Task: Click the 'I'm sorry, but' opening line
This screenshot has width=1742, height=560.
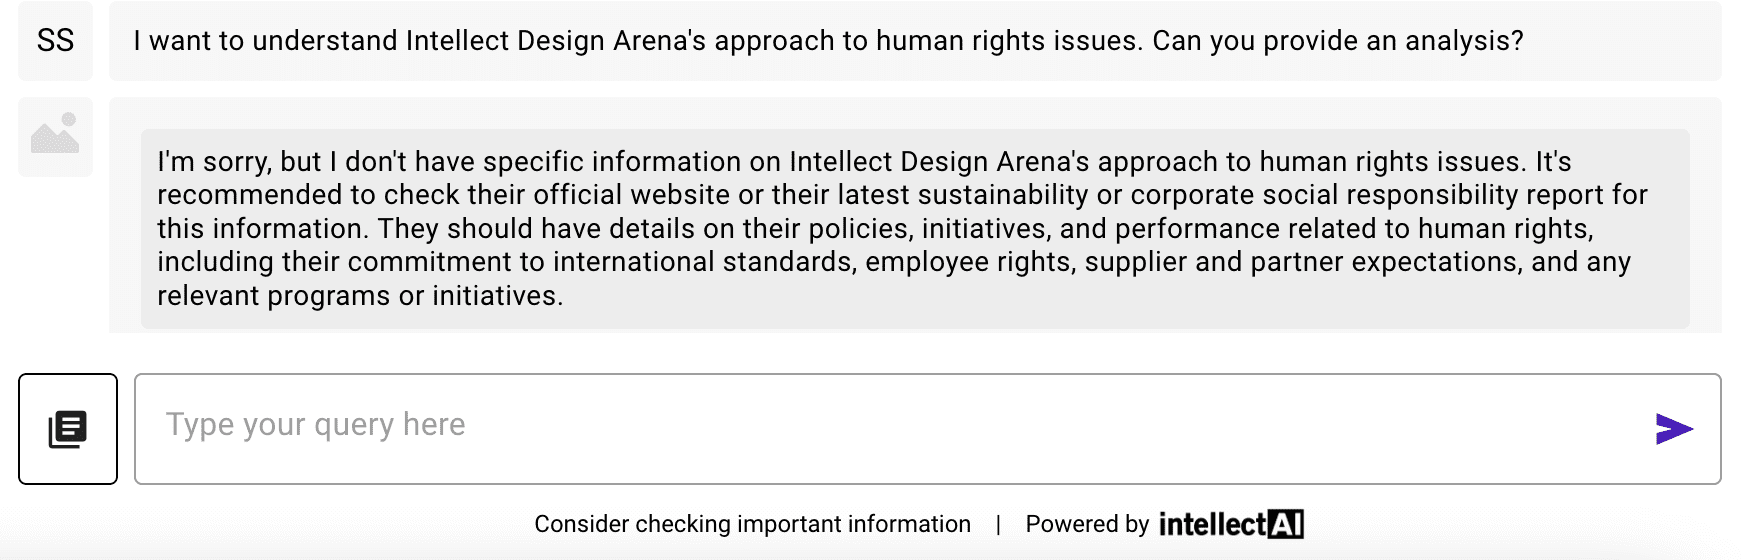Action: [x=239, y=162]
